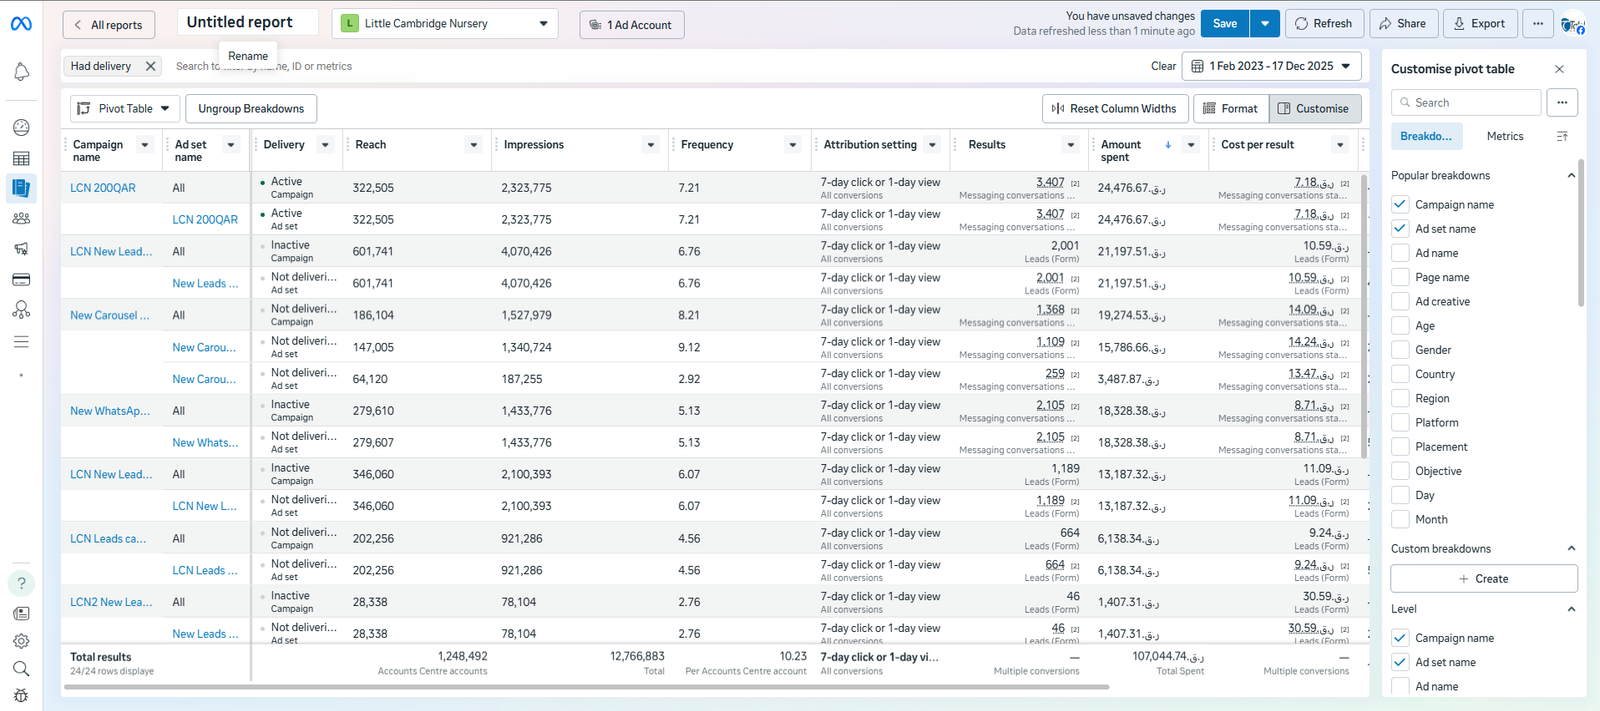The image size is (1600, 711).
Task: Switch to the Metrics tab
Action: pyautogui.click(x=1504, y=136)
